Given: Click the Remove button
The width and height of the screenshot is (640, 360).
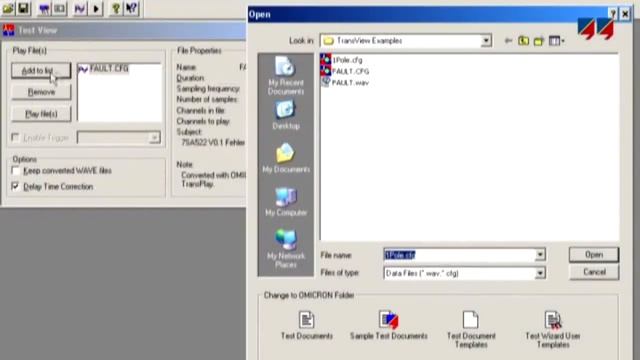Looking at the screenshot, I should [41, 92].
